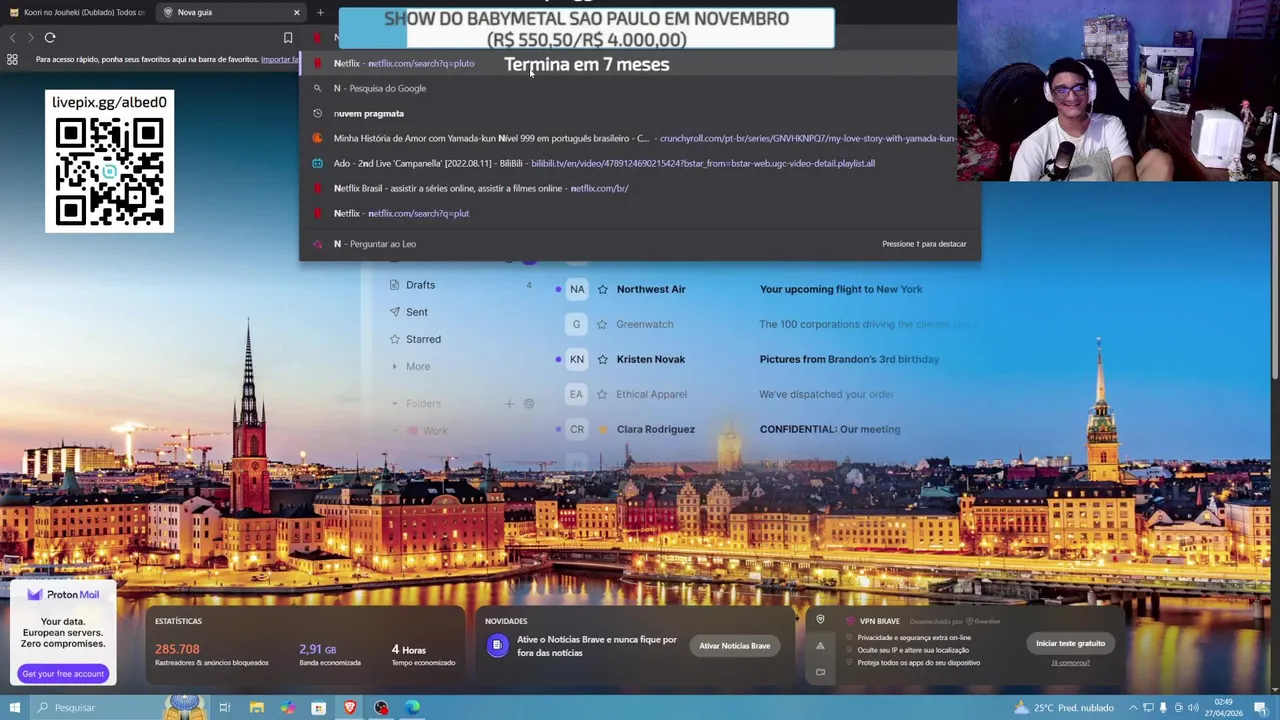Open weather widget 25°C Pred. nublado

(x=1065, y=708)
